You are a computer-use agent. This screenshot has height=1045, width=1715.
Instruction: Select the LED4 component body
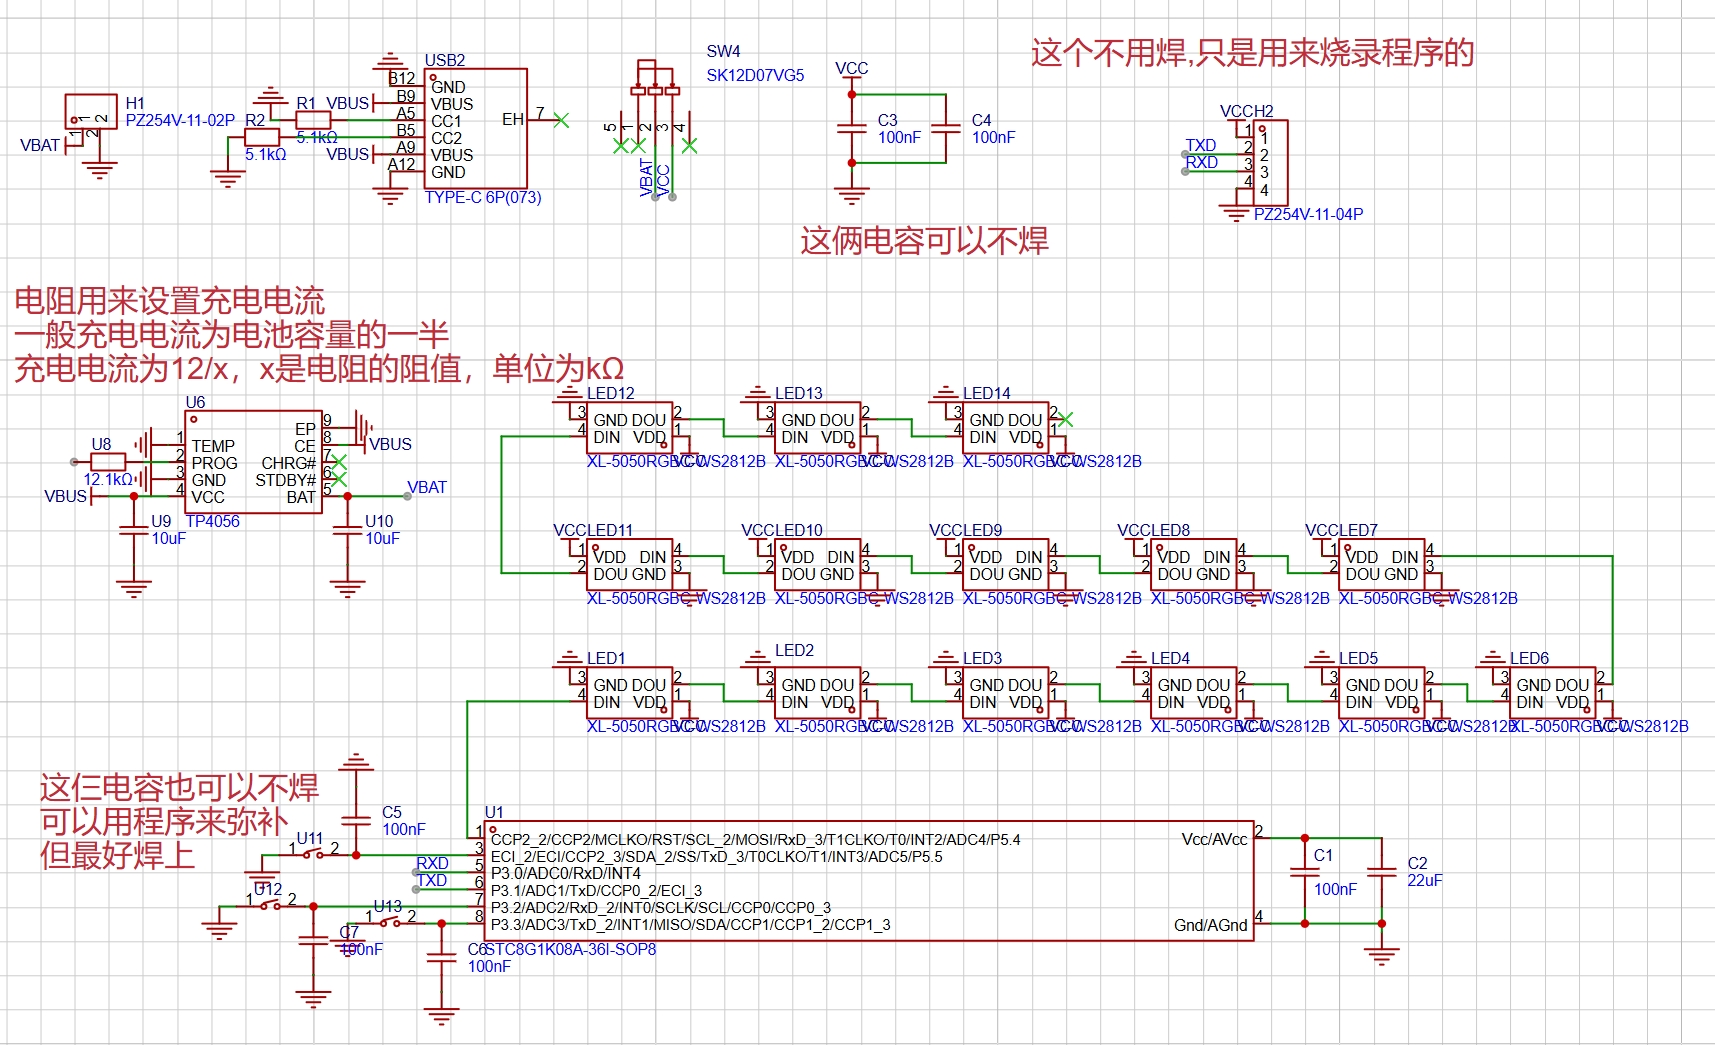[x=1193, y=693]
